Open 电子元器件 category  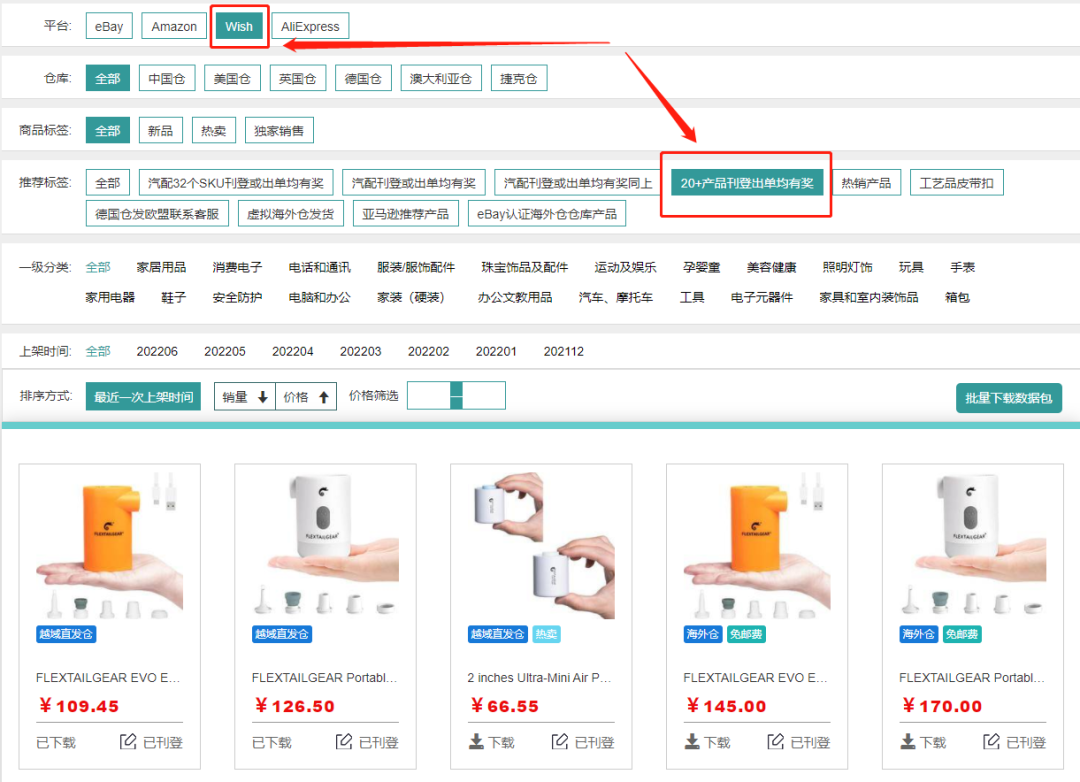click(762, 298)
